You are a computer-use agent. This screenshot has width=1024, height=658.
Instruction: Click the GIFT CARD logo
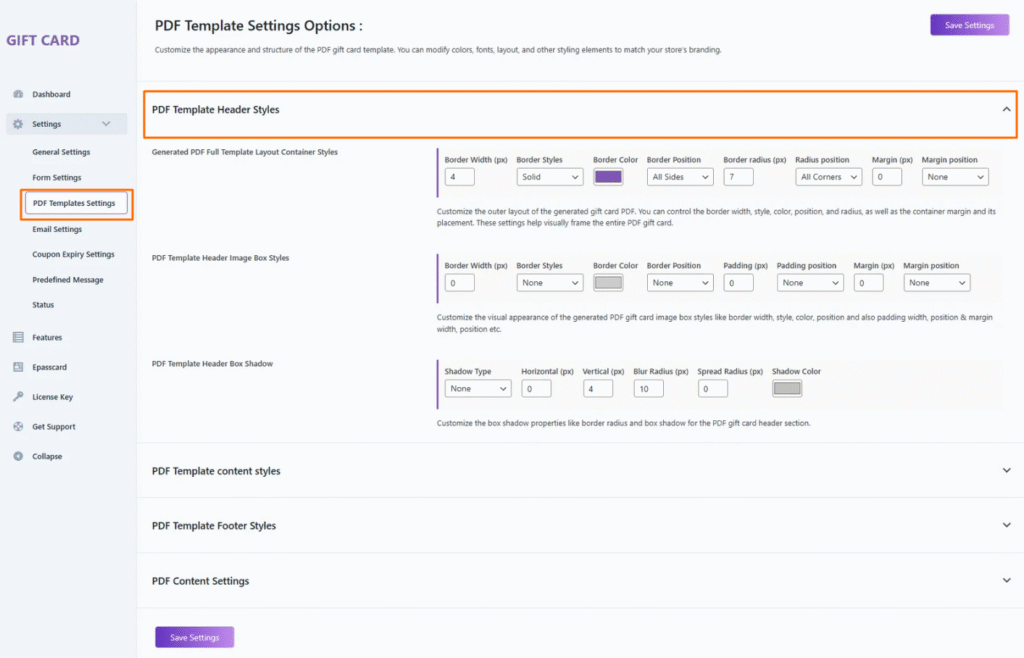(x=43, y=41)
